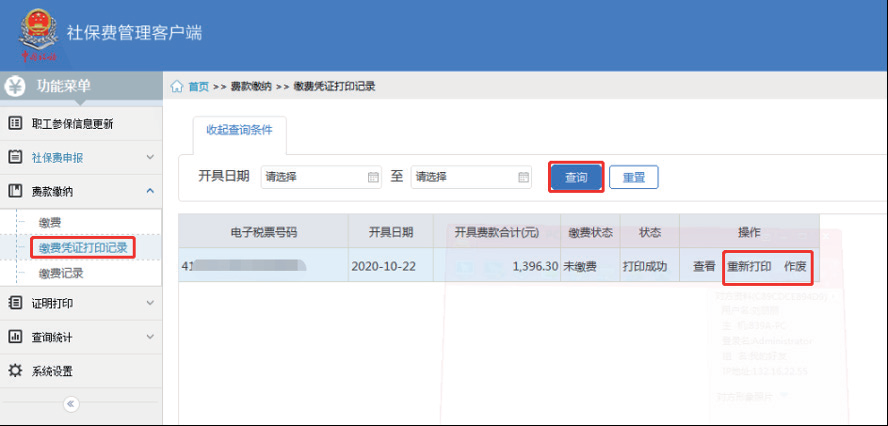Click the start date 请选择 input field
Viewport: 888px width, 426px height.
tap(312, 177)
